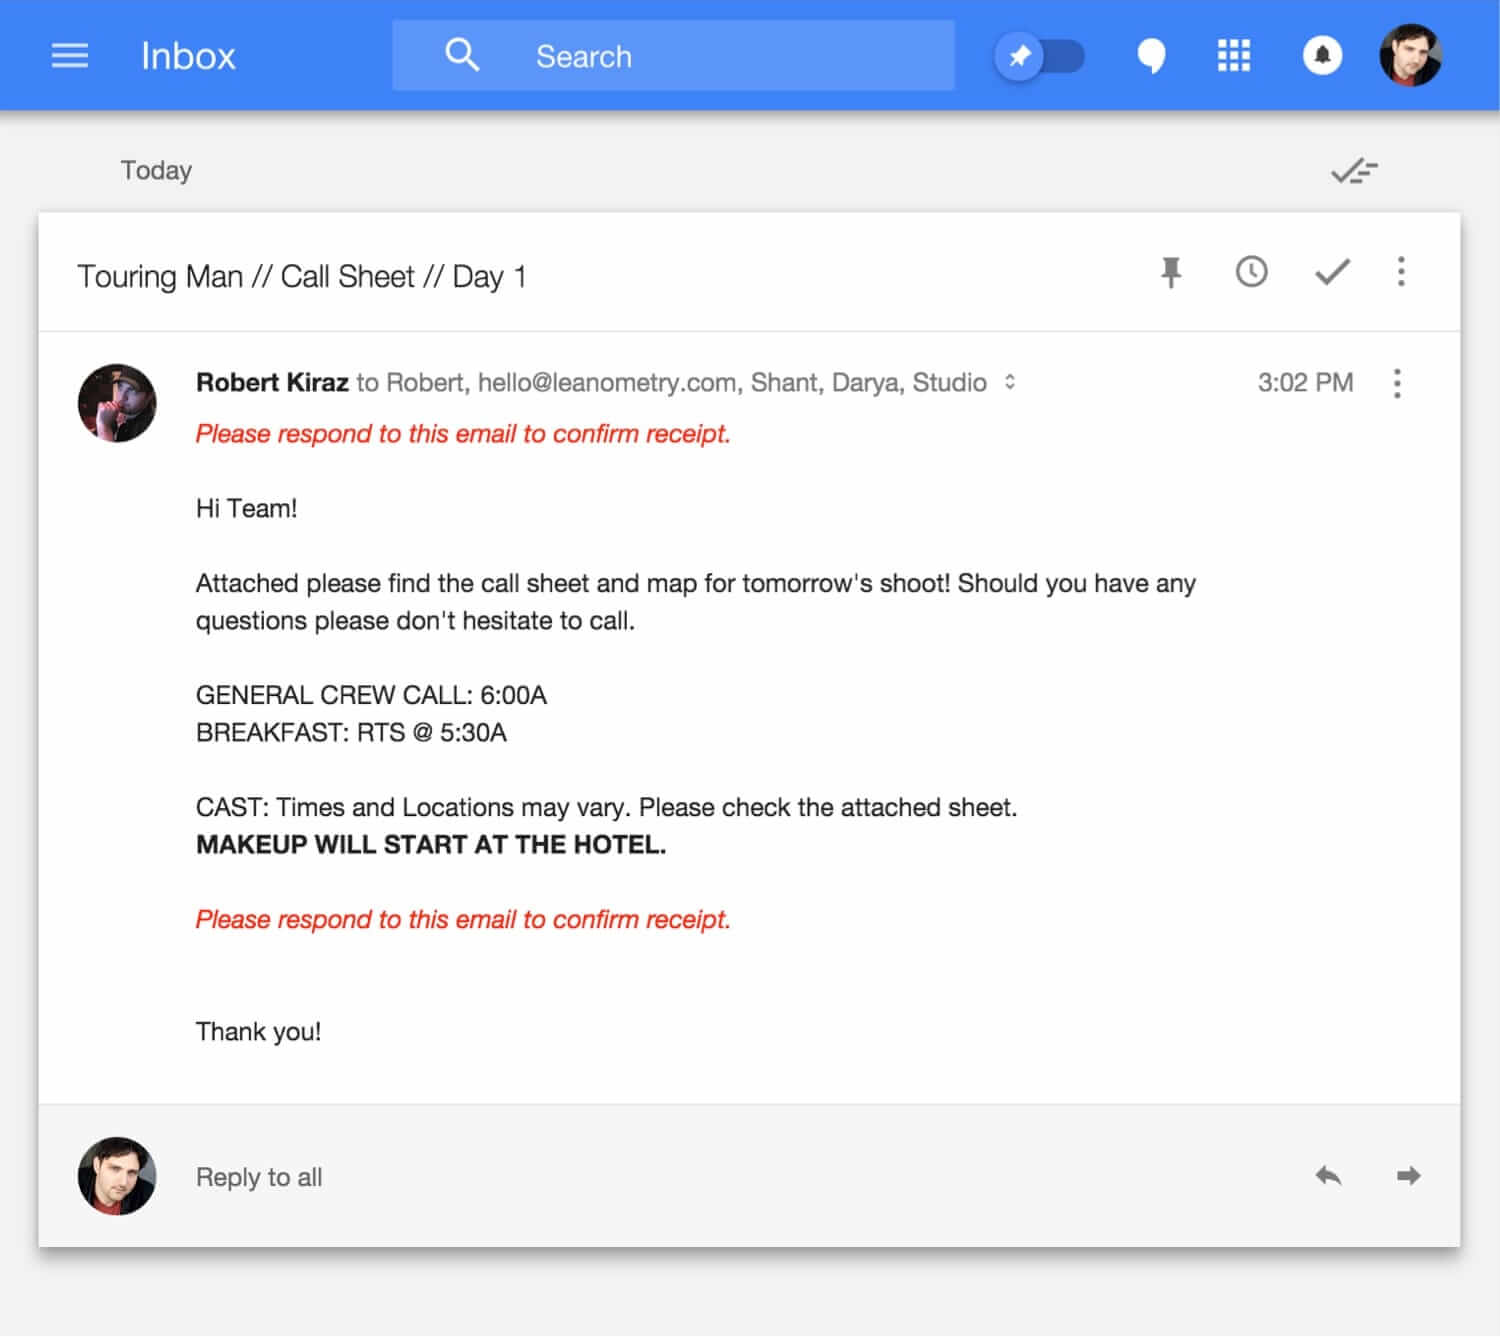Forward the email with the right arrow
This screenshot has width=1500, height=1337.
click(1409, 1176)
